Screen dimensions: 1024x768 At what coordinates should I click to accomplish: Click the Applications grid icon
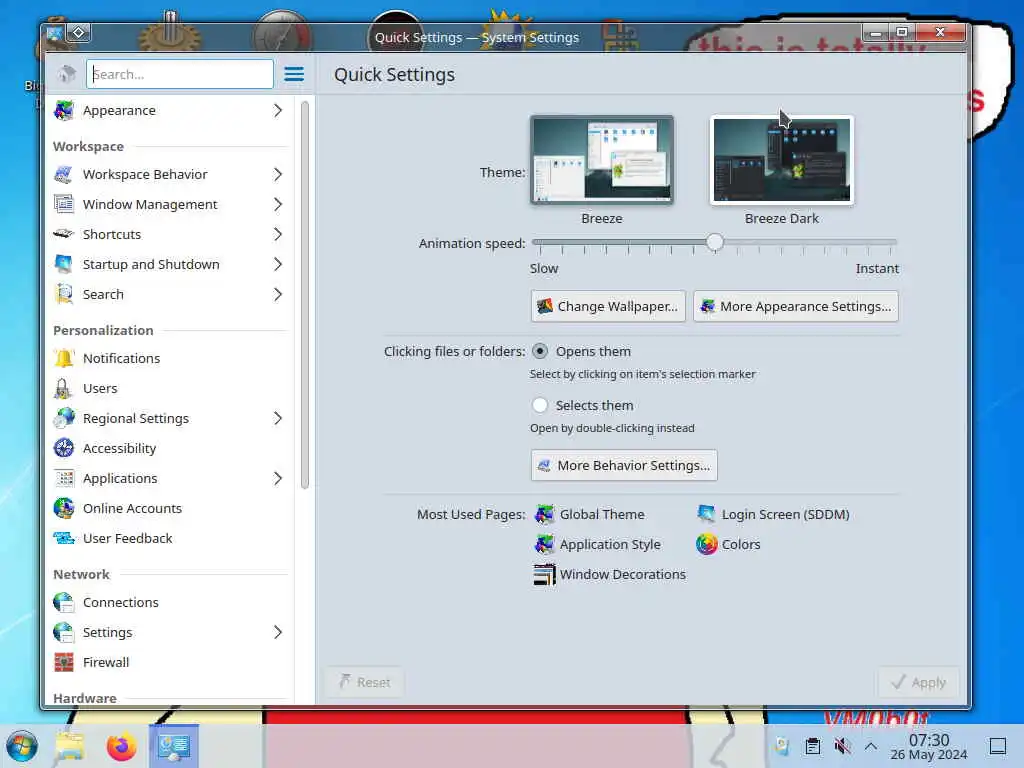pyautogui.click(x=64, y=478)
